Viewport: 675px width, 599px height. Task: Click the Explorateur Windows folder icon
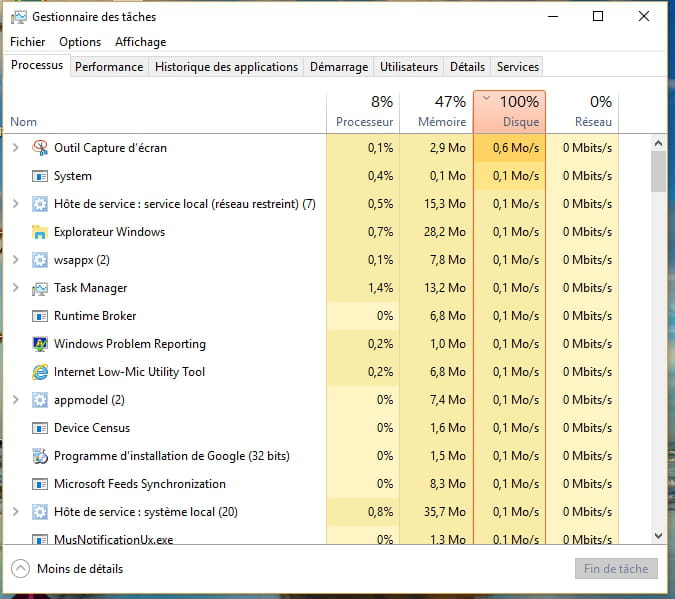tap(40, 232)
